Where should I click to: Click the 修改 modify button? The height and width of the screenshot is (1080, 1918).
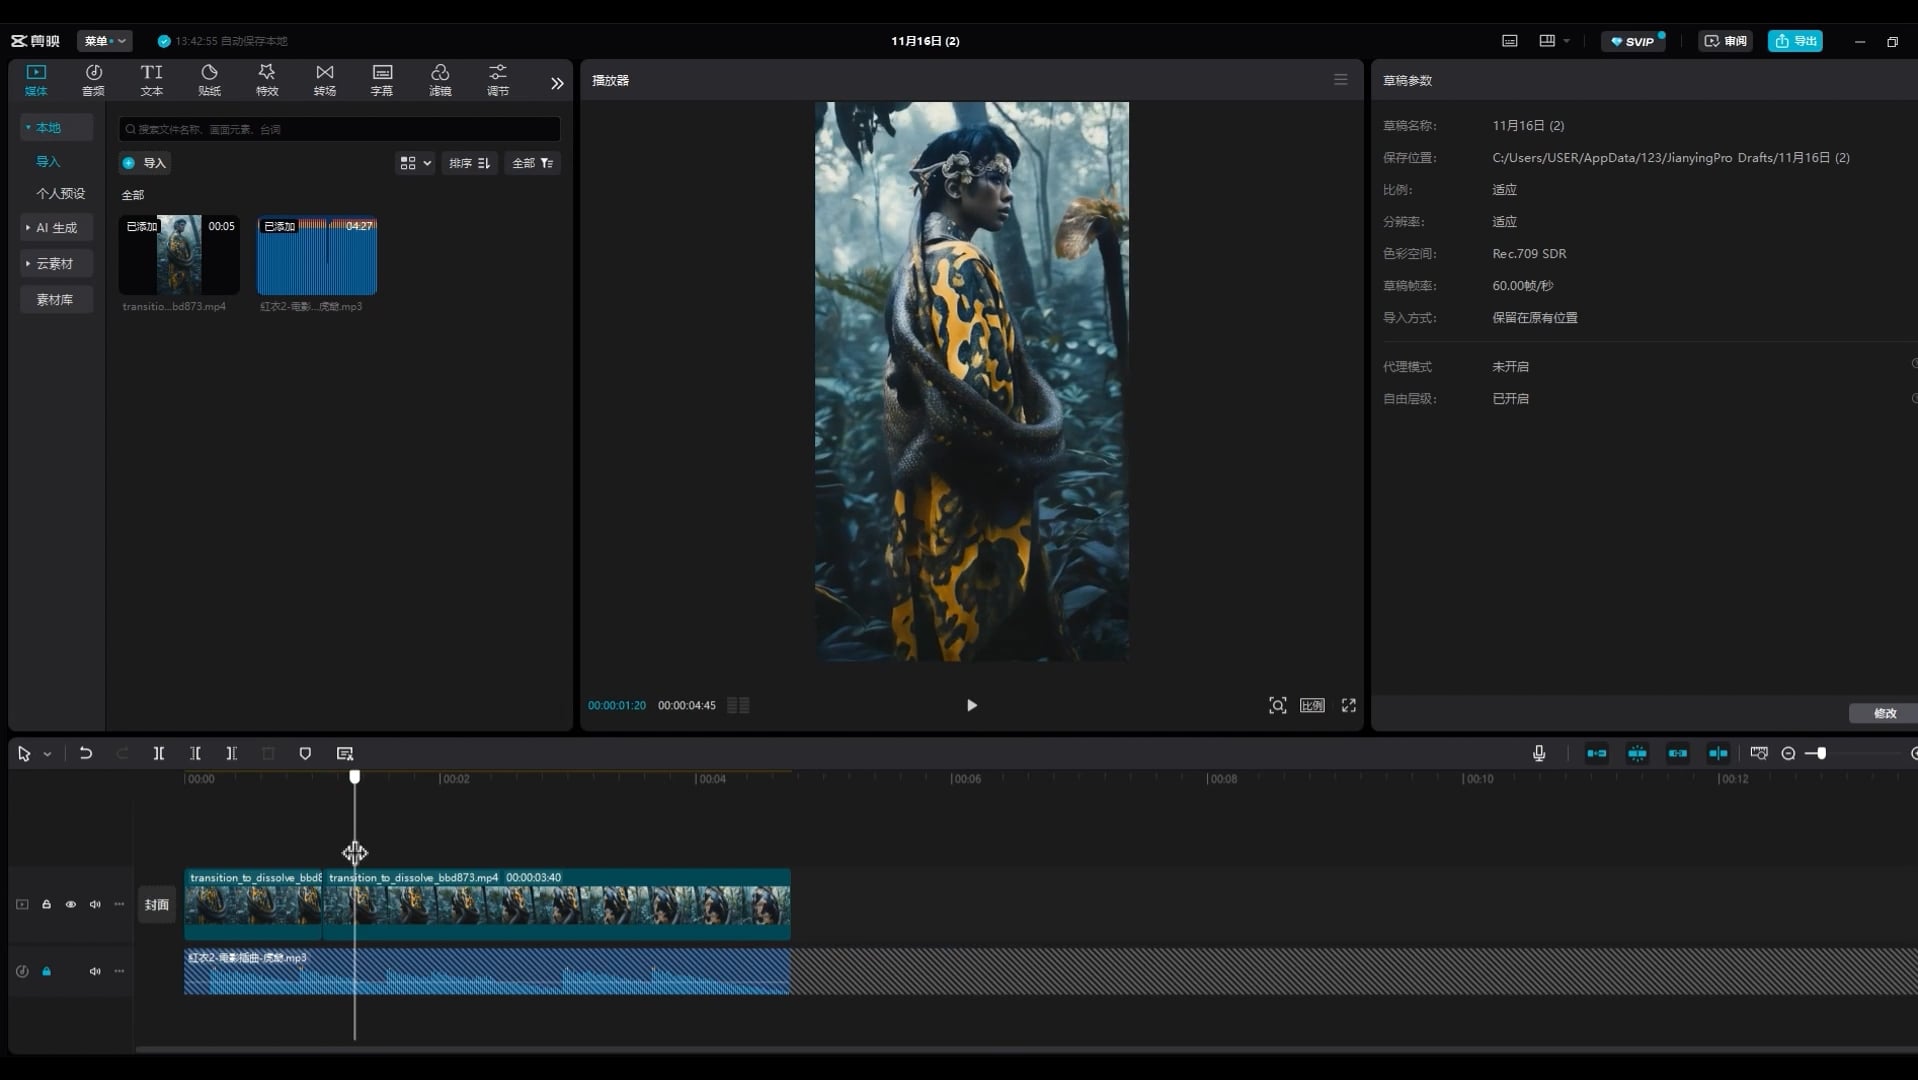pos(1884,713)
